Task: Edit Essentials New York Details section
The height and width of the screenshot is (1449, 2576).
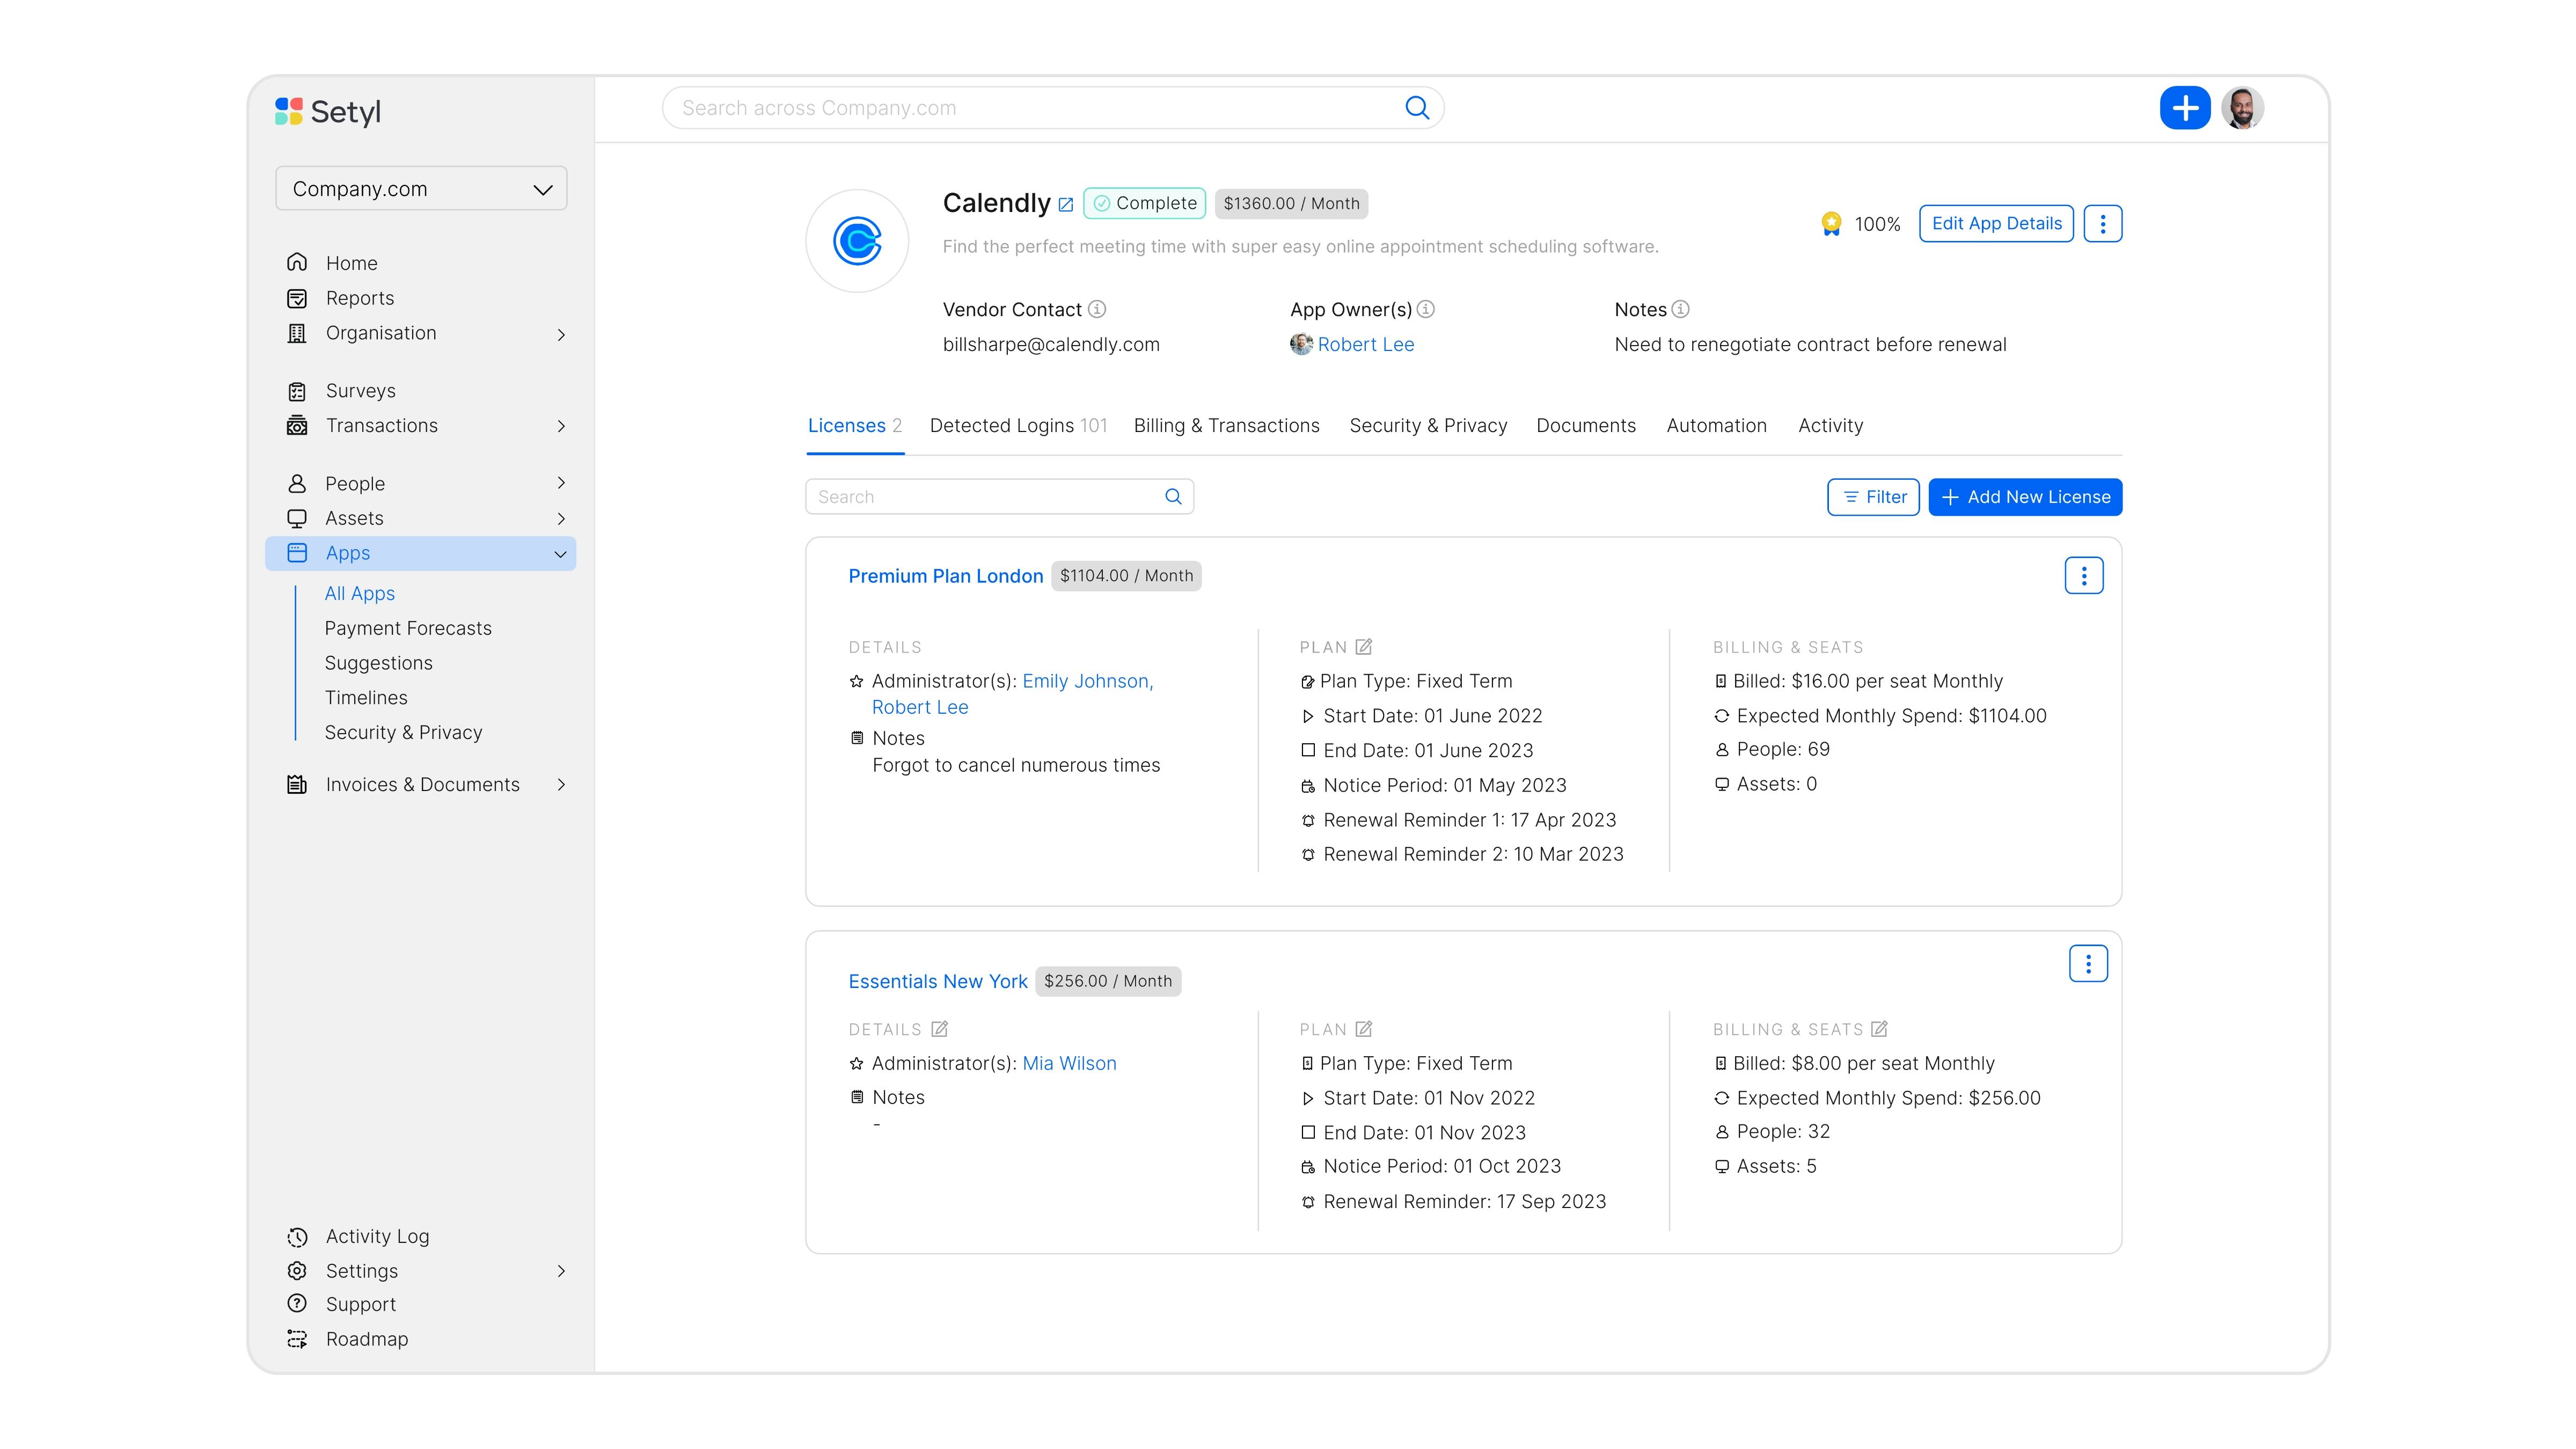Action: (939, 1029)
